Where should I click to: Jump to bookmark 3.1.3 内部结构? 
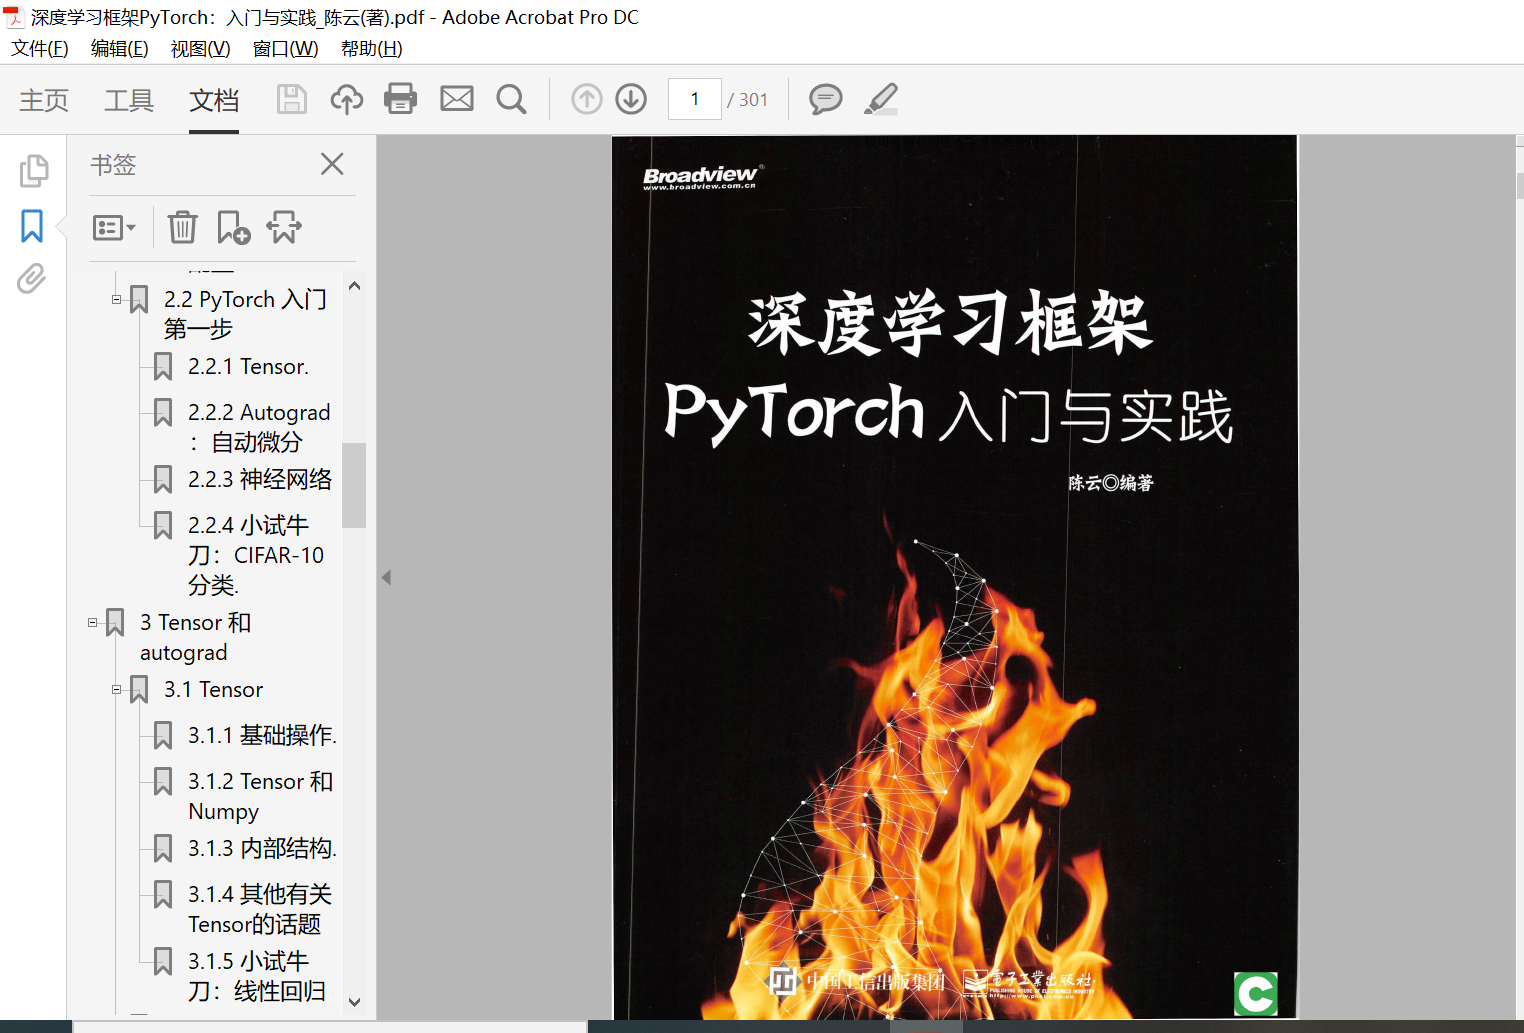point(262,849)
